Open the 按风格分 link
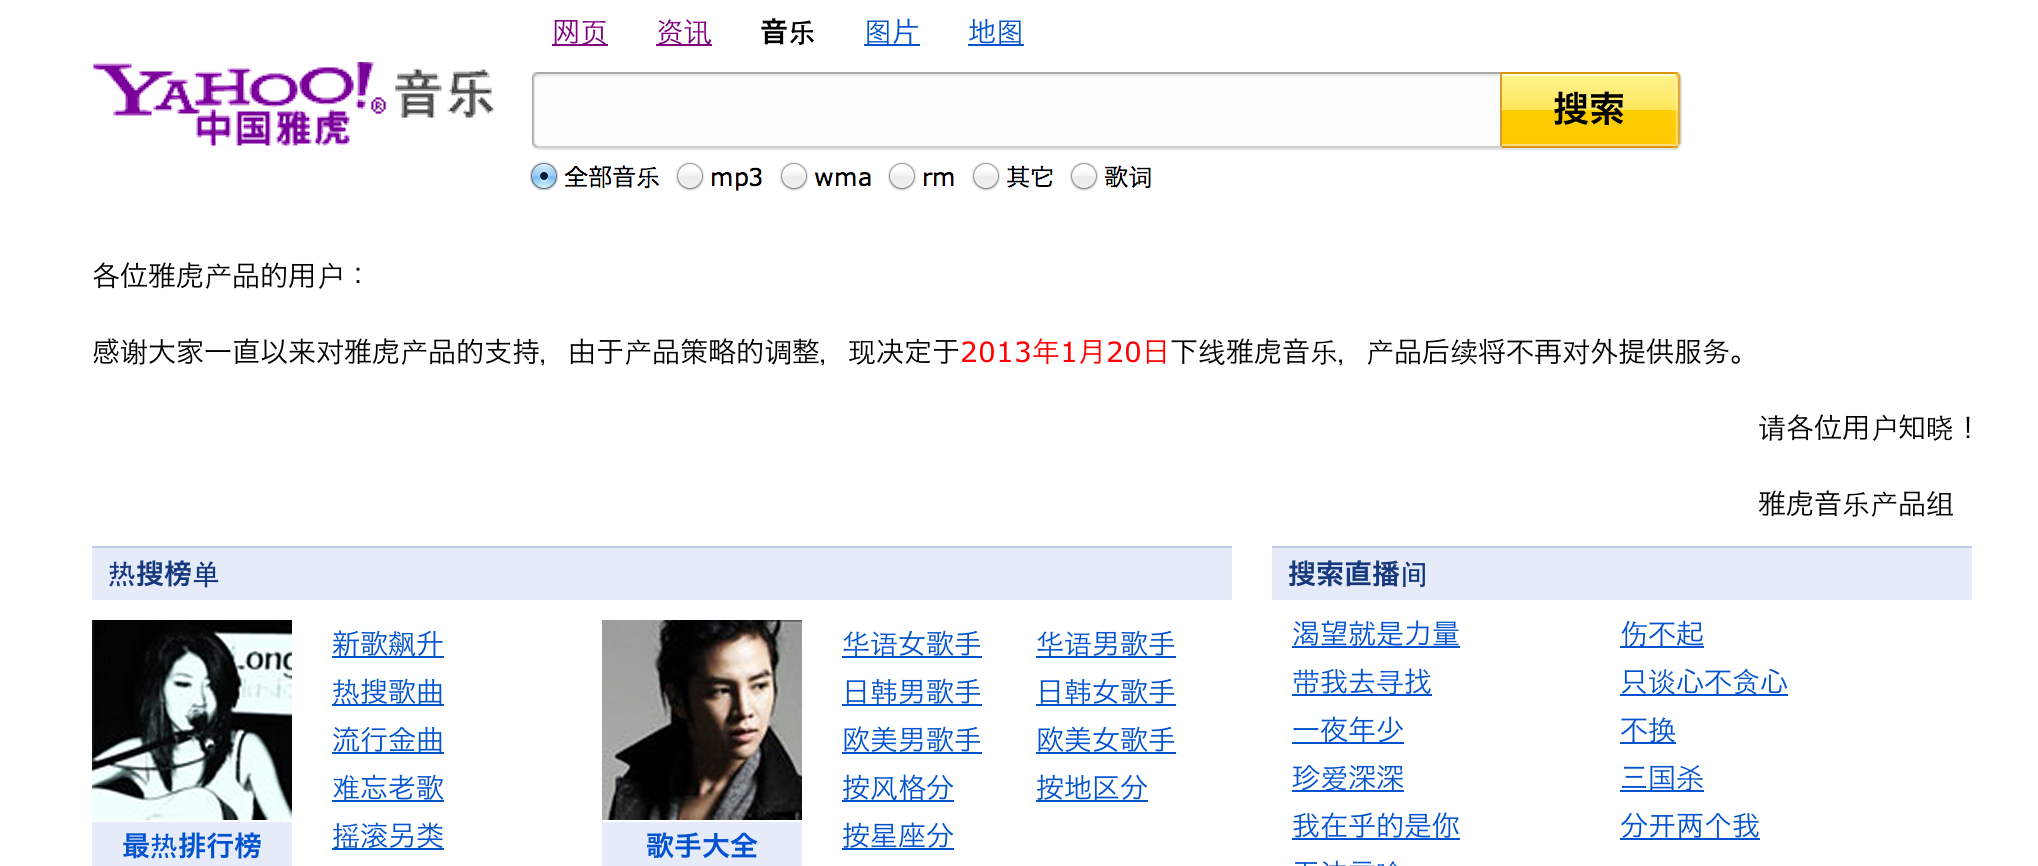 tap(898, 788)
